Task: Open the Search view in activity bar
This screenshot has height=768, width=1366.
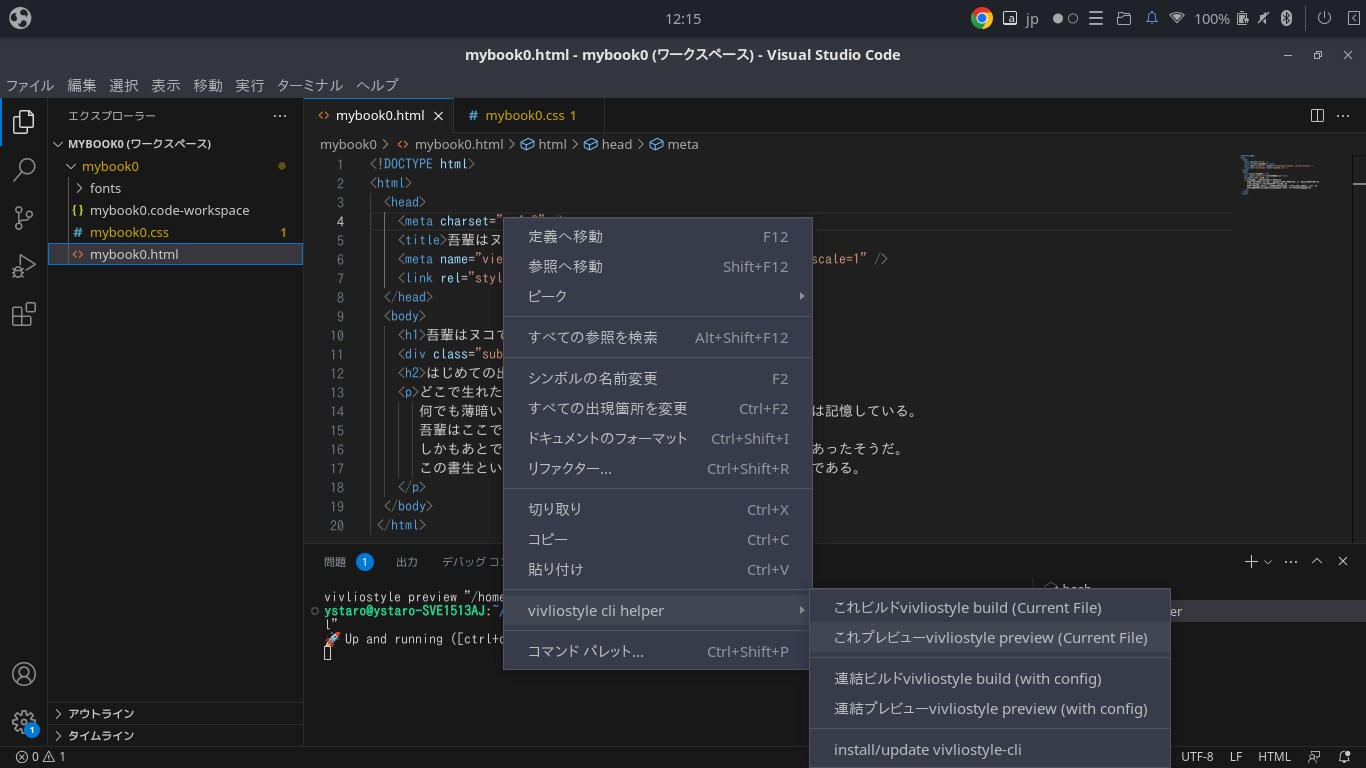Action: (x=24, y=170)
